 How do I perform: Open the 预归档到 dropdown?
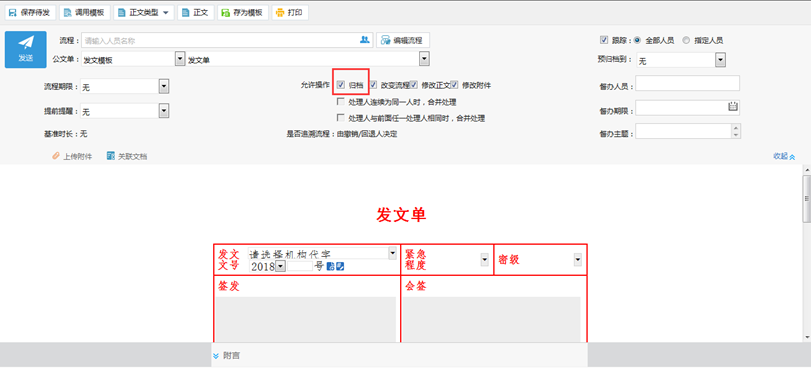pyautogui.click(x=720, y=60)
